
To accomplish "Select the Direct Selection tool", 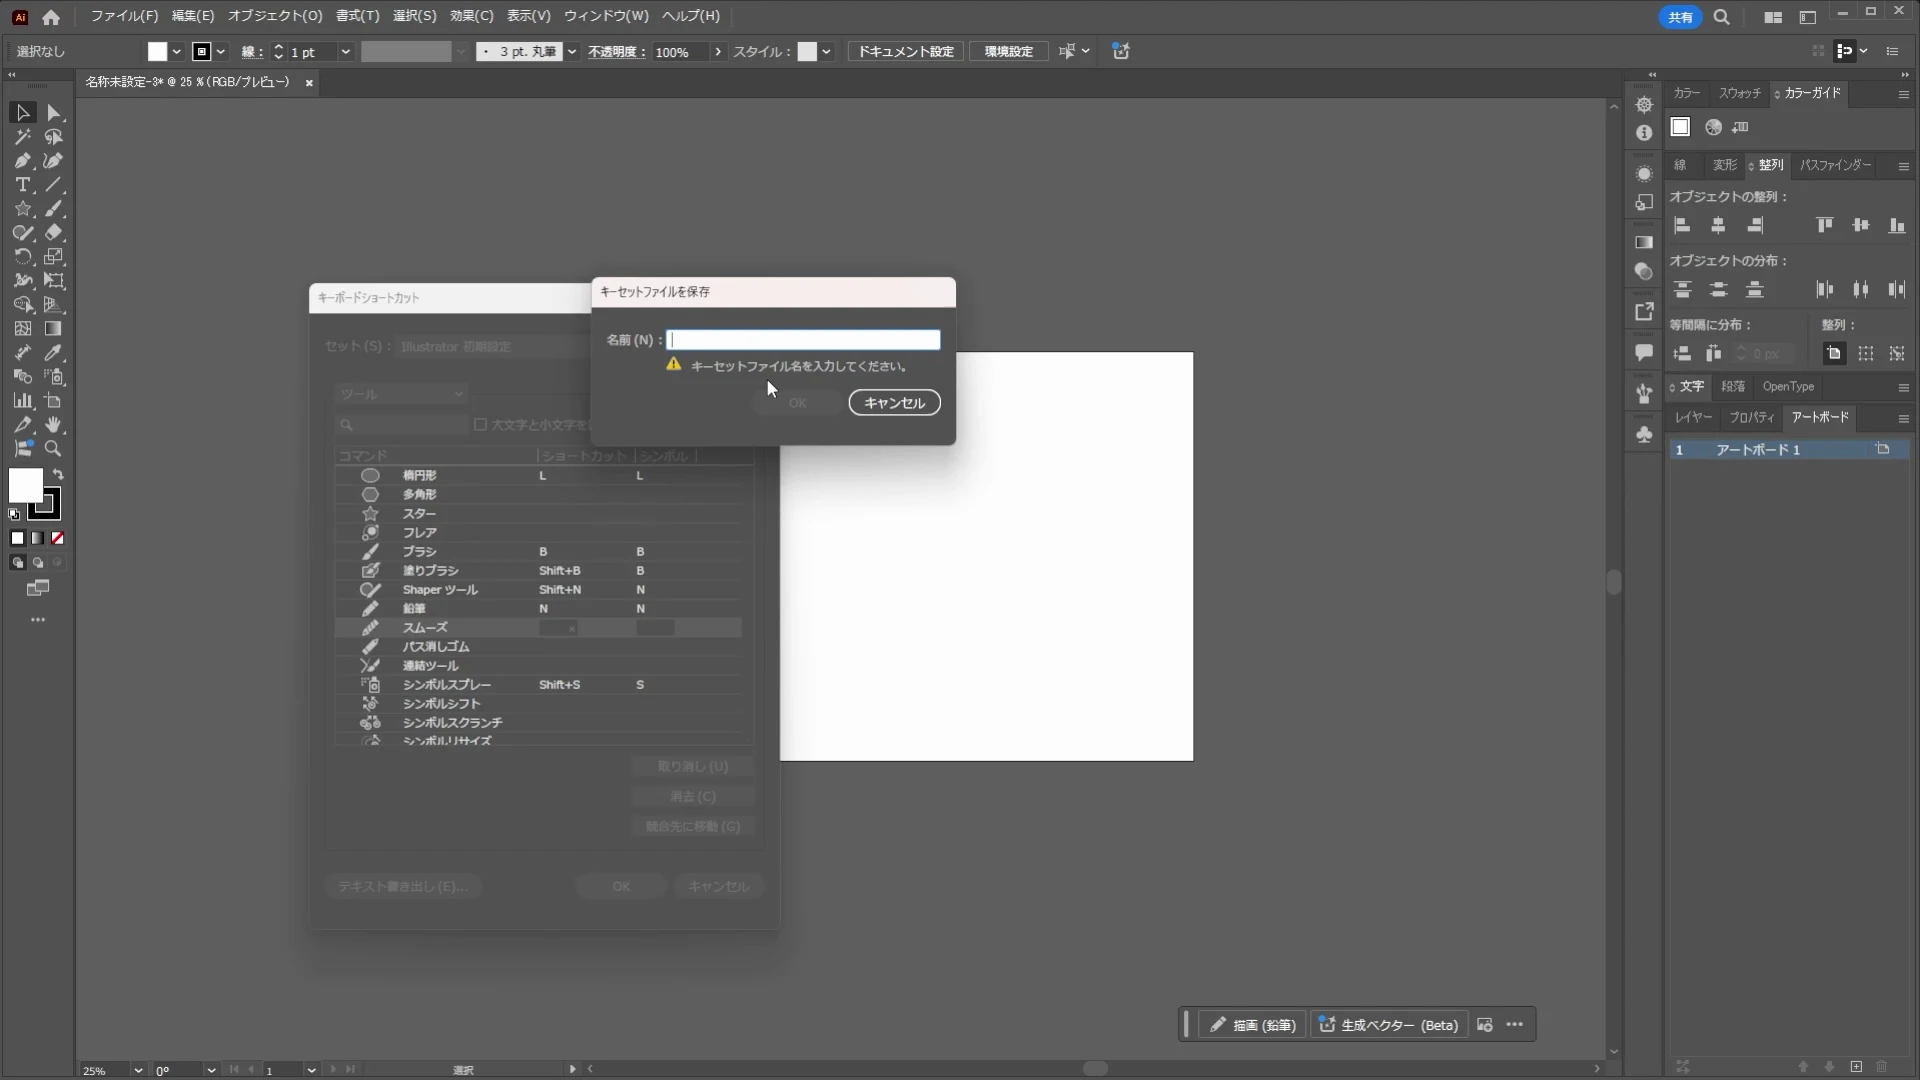I will [x=54, y=113].
